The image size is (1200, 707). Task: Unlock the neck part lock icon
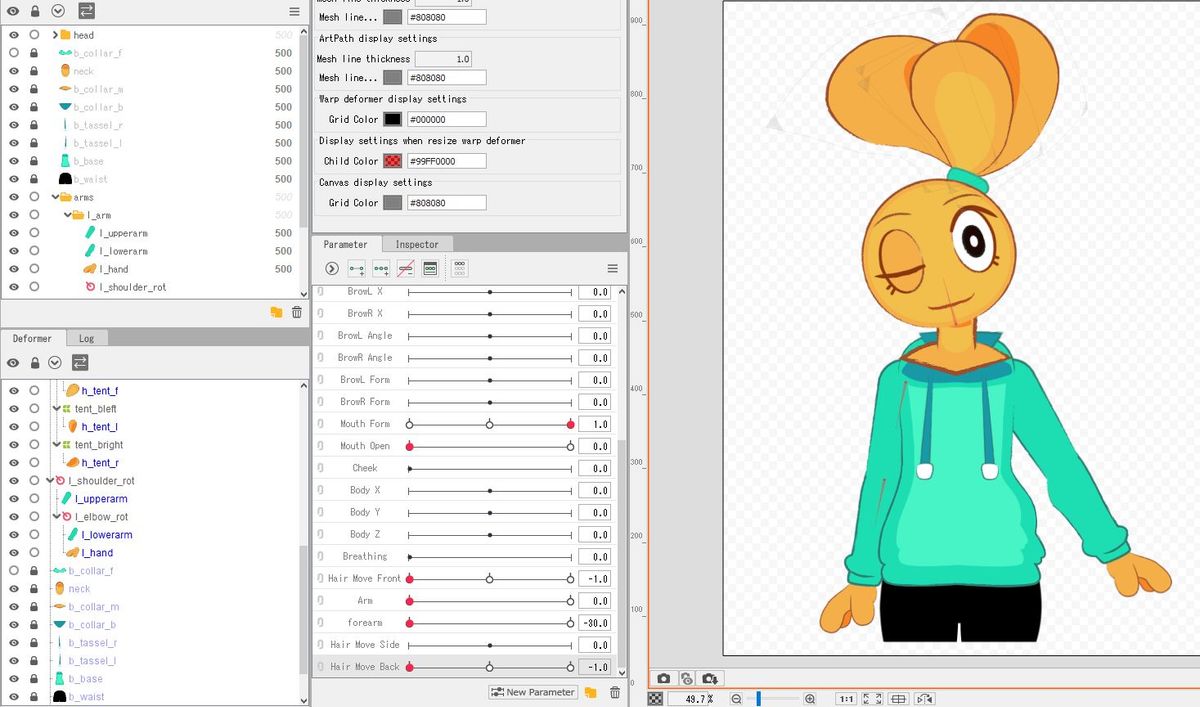pos(34,71)
